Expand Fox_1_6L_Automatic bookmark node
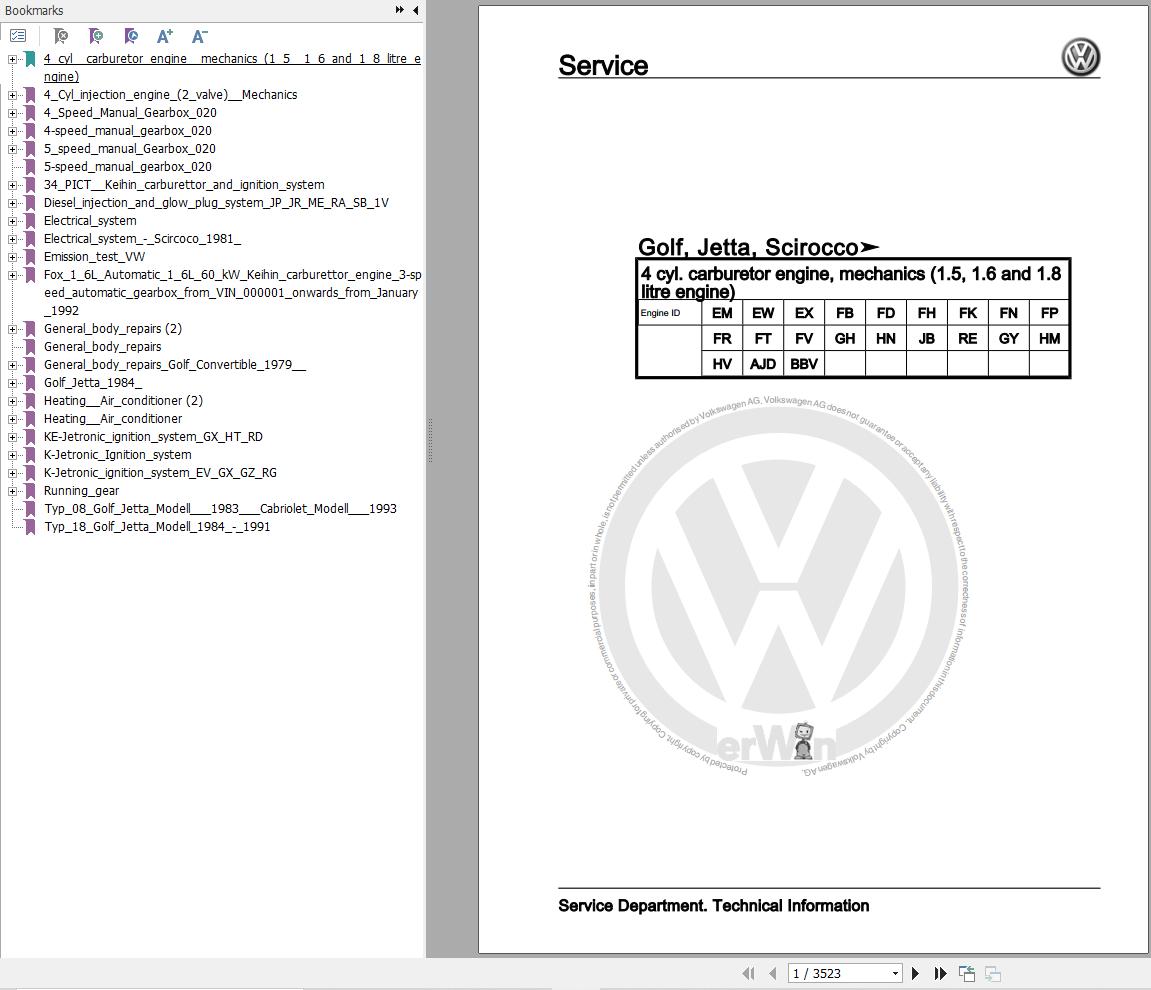This screenshot has width=1151, height=990. coord(12,275)
